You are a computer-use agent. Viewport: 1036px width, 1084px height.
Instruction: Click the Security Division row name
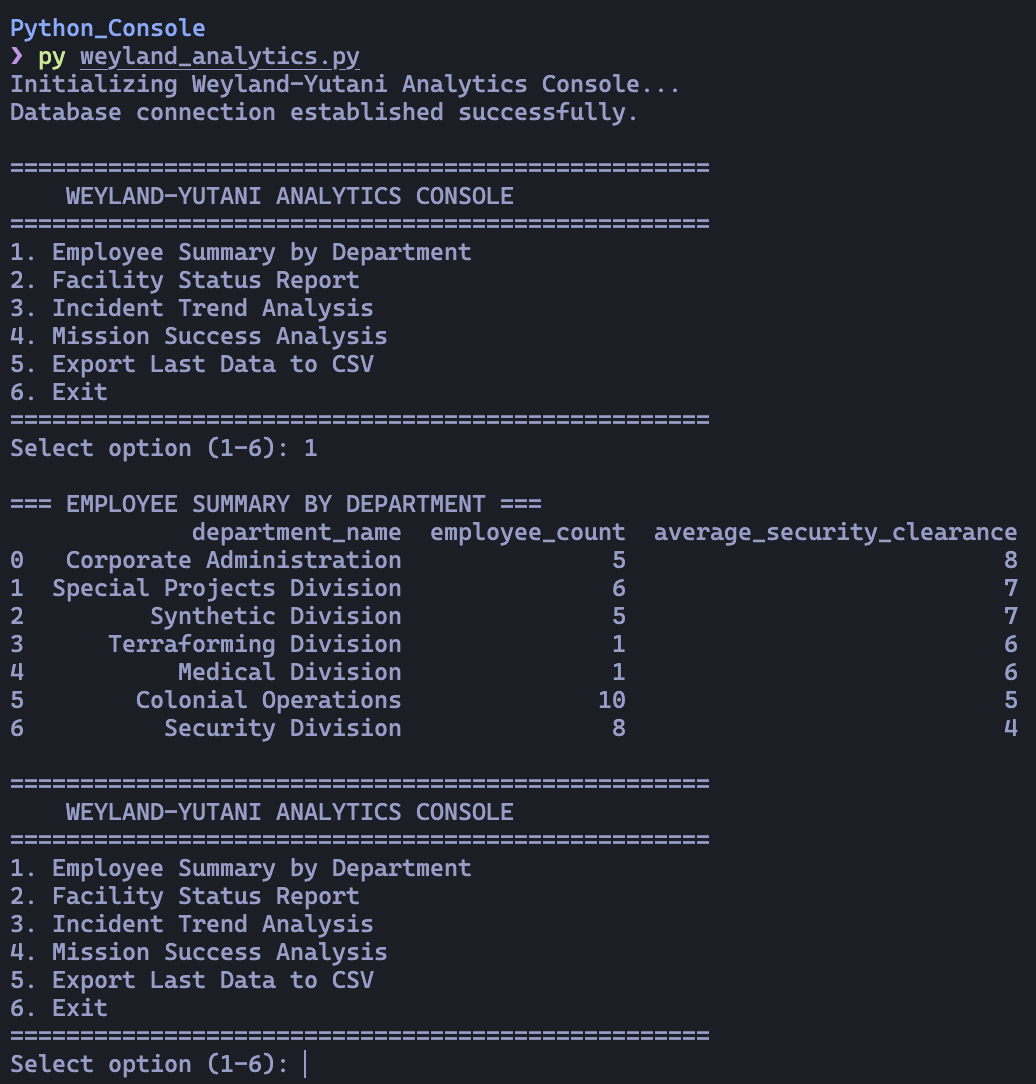click(283, 728)
